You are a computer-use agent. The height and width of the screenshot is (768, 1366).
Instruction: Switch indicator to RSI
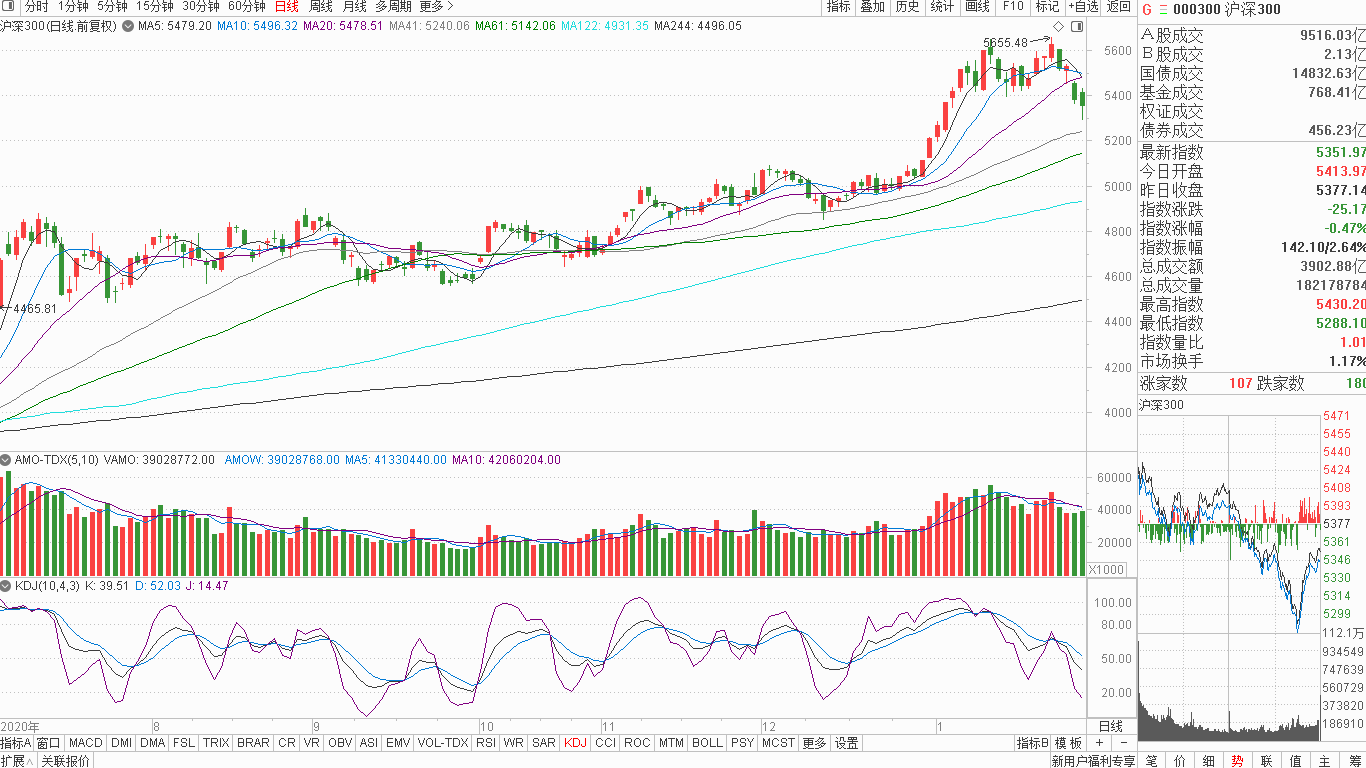485,743
